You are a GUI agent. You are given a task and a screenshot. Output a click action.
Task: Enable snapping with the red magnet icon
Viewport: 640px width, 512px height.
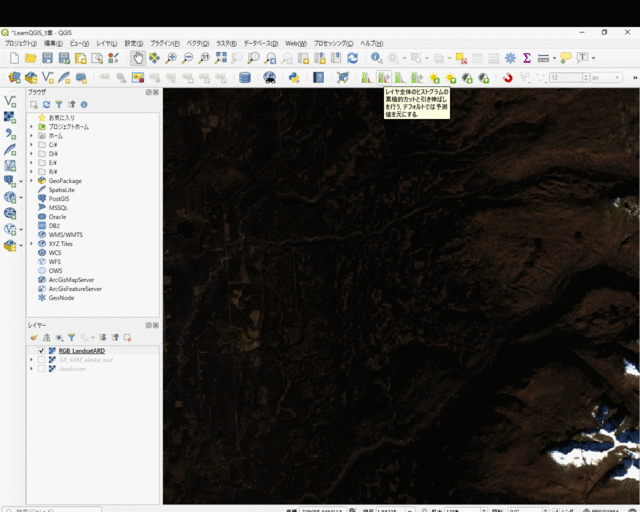507,77
